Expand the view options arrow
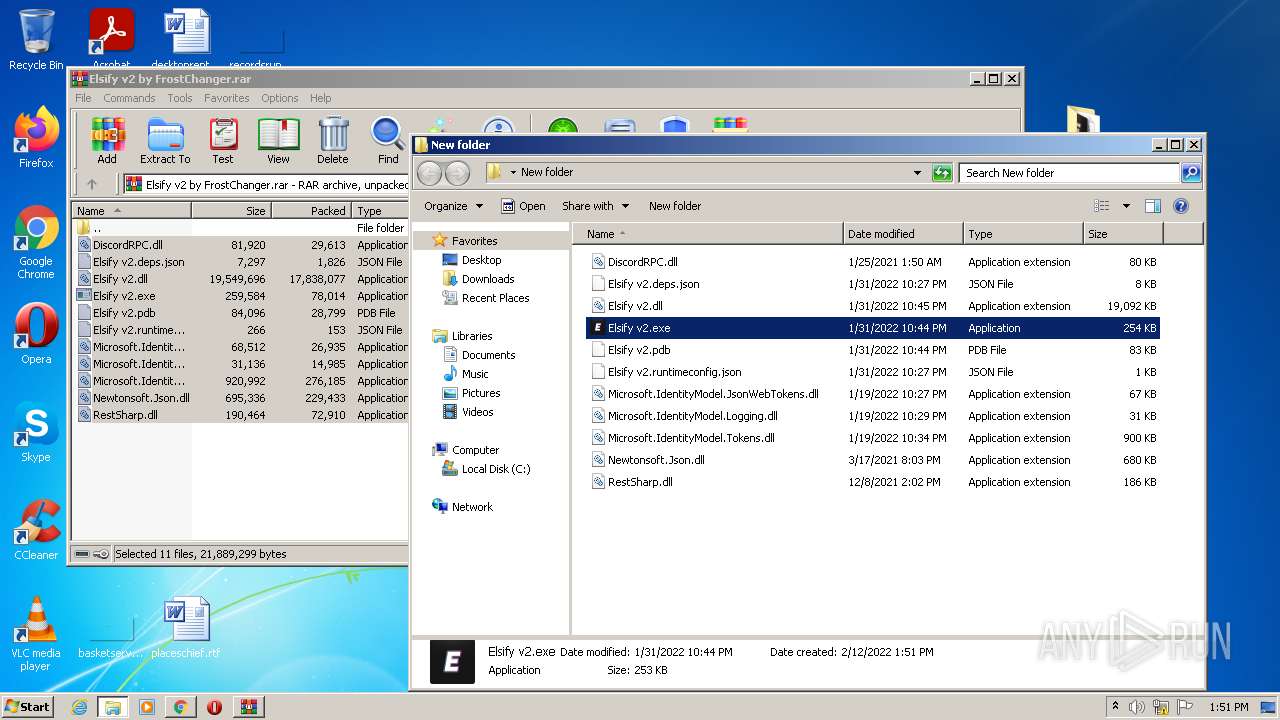The image size is (1280, 720). point(1126,206)
